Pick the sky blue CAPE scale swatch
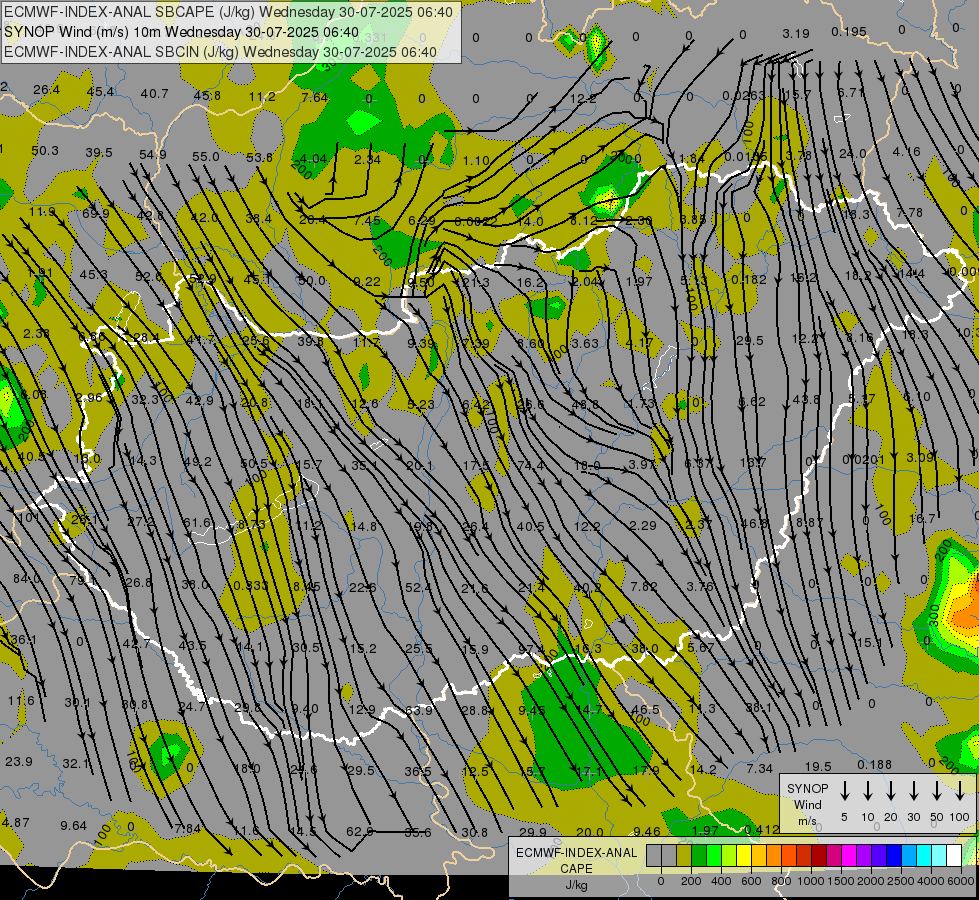Screen dimensions: 979x900 pos(908,855)
